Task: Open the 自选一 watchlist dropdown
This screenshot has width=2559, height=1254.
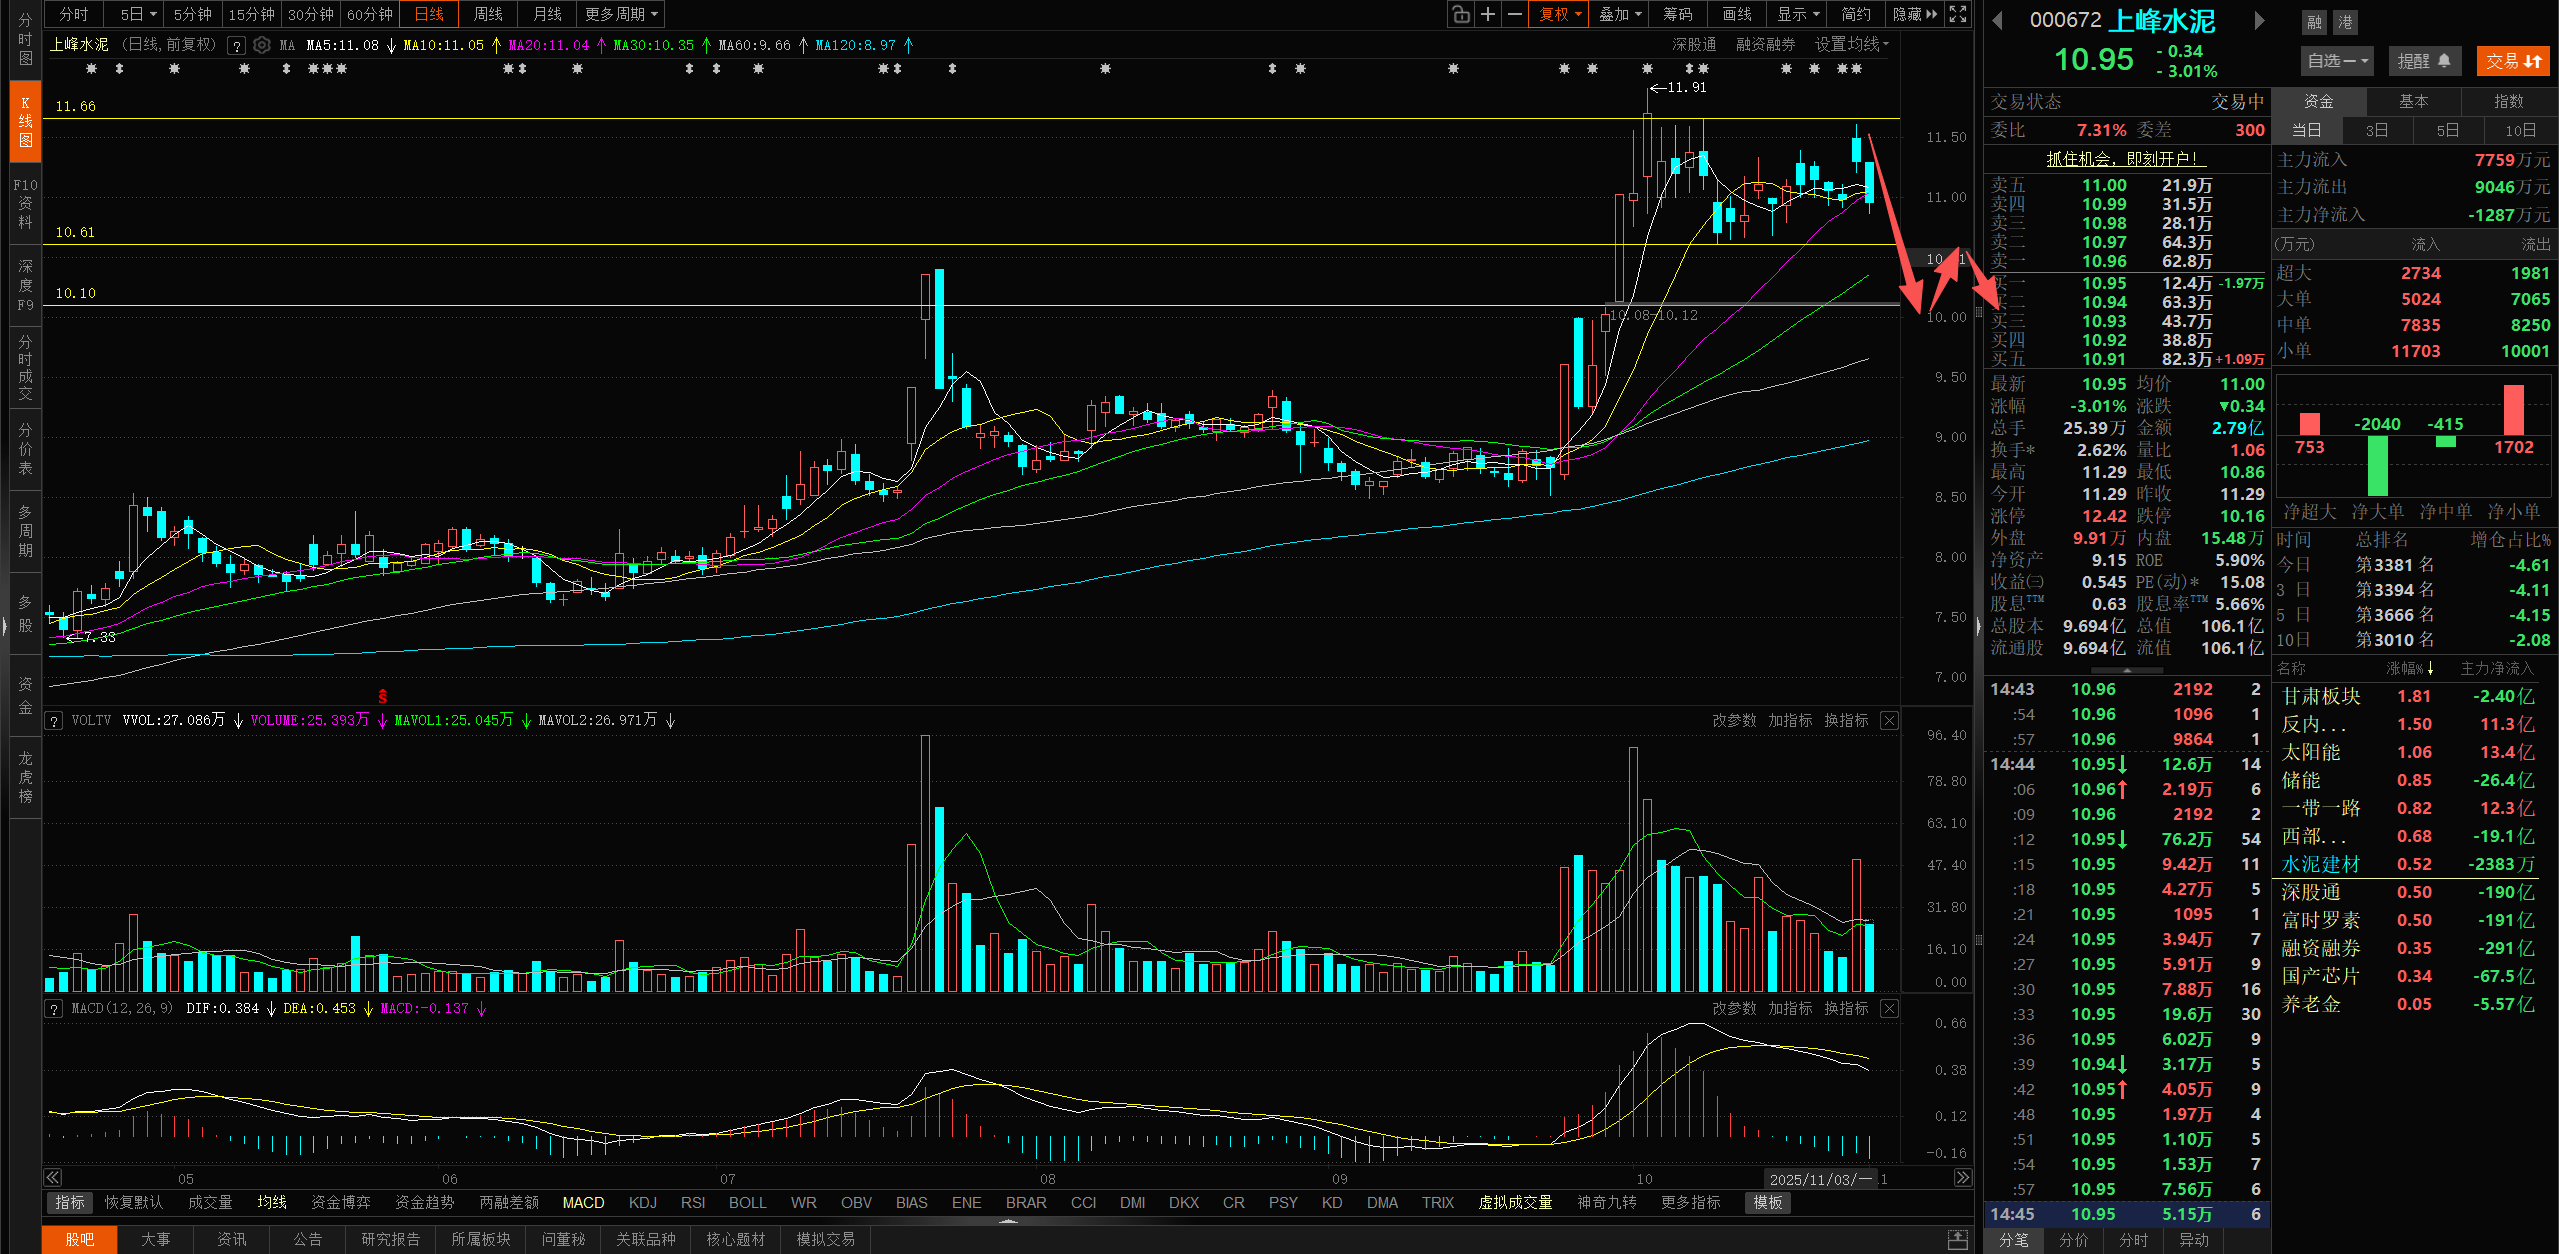Action: coord(2337,61)
